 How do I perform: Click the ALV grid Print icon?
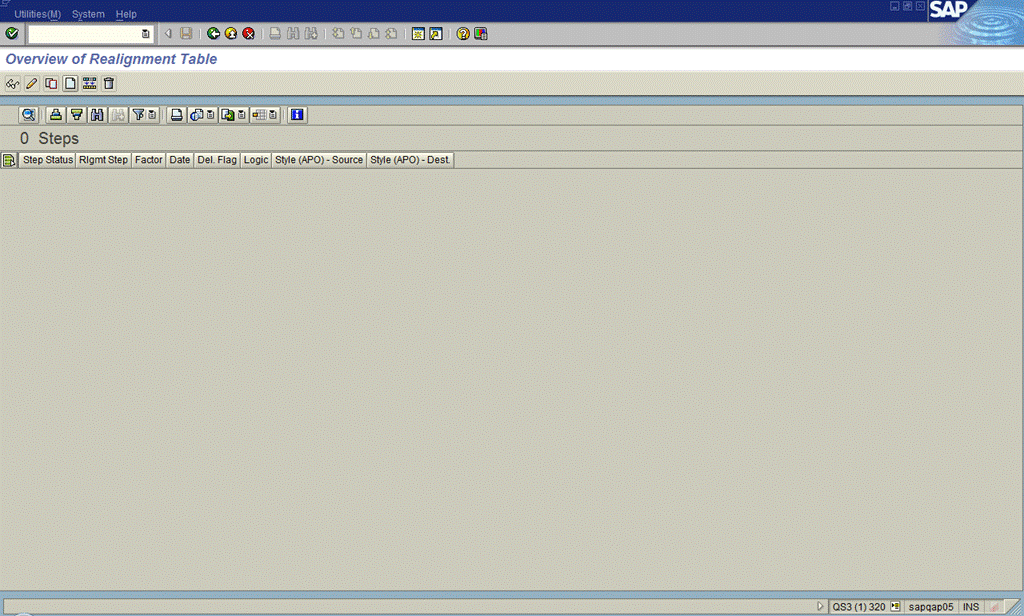176,115
